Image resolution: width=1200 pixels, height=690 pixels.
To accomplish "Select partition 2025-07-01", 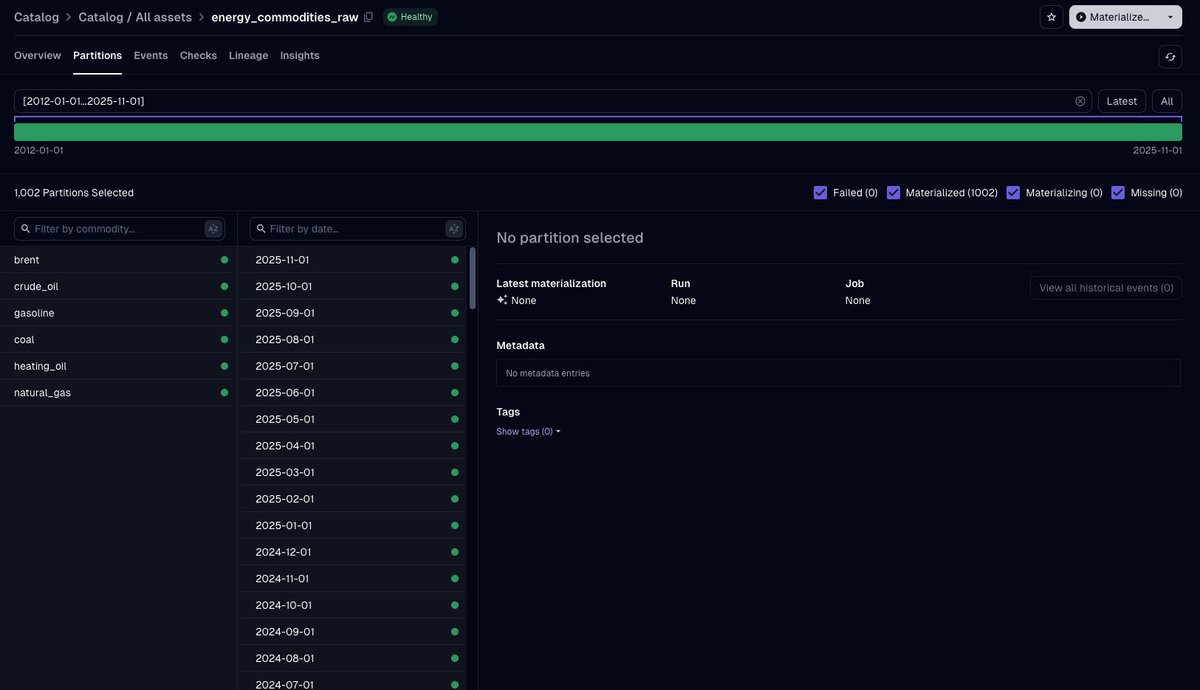I will [x=353, y=366].
